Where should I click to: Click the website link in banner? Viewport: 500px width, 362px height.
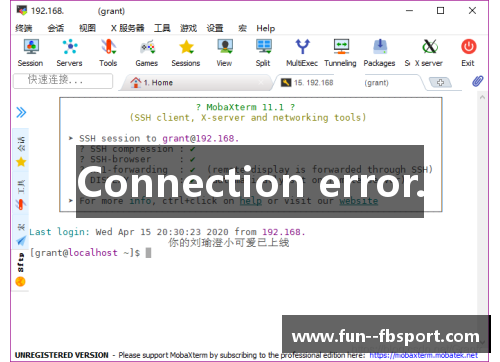pyautogui.click(x=359, y=201)
